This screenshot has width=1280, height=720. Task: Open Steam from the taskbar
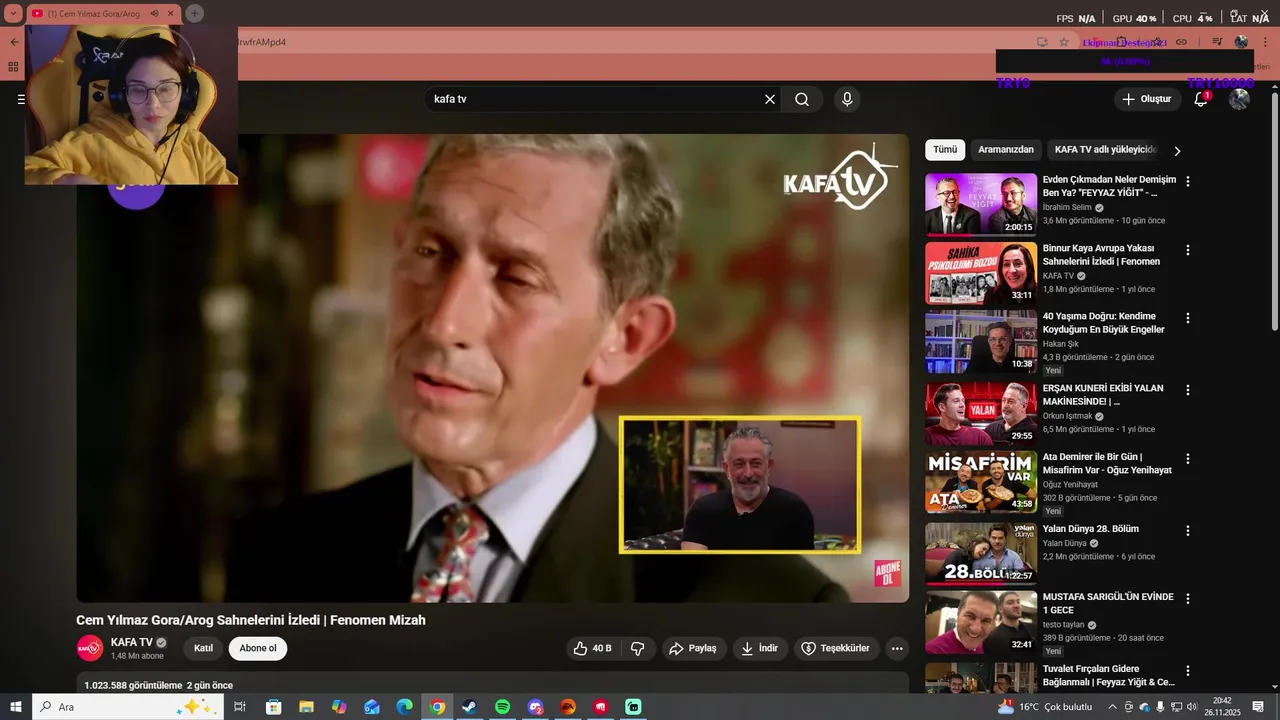coord(469,707)
